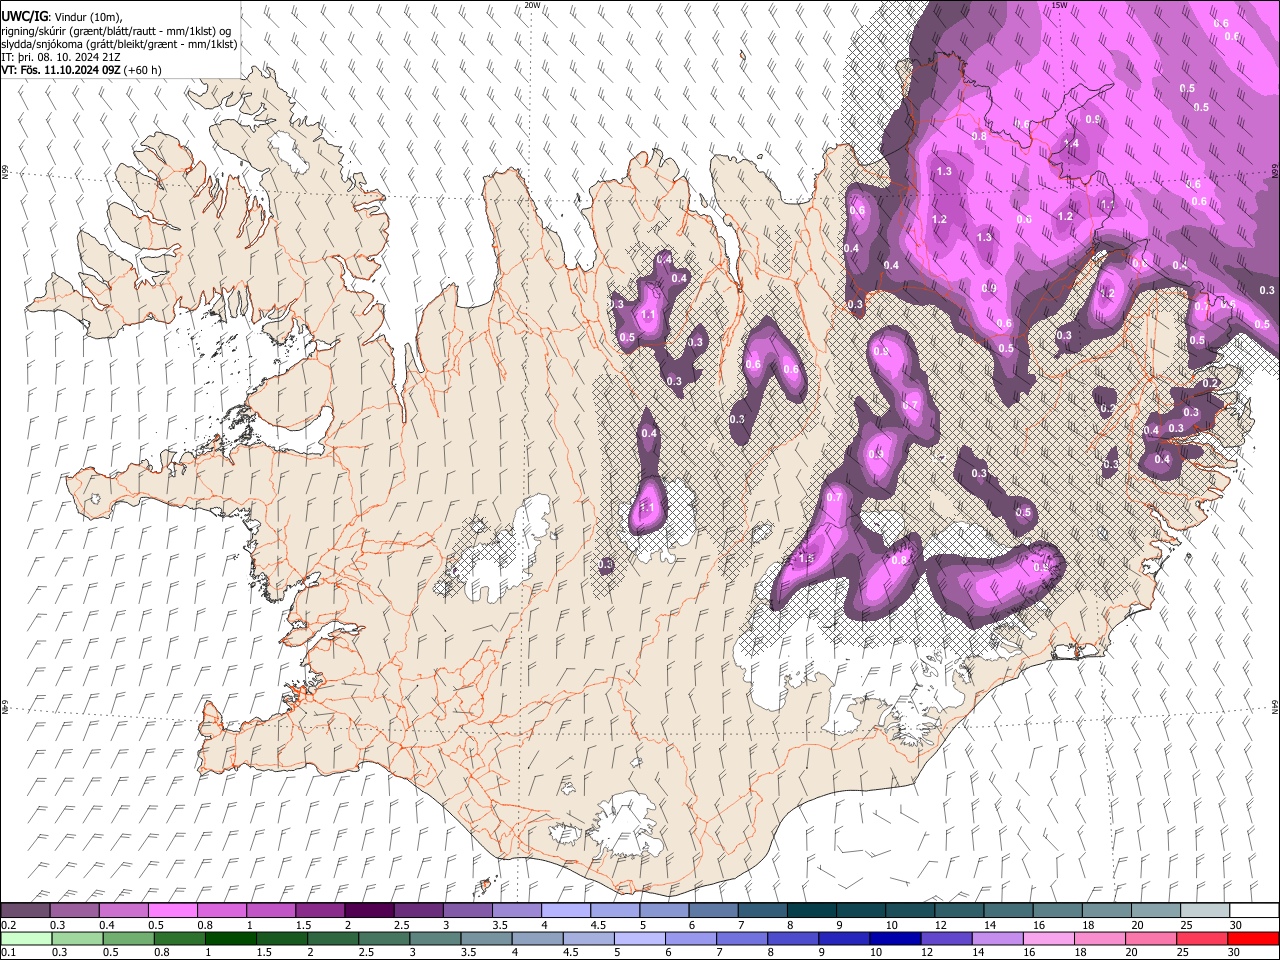The height and width of the screenshot is (960, 1280).
Task: Choose the medium green 0.5 rain legend swatch
Action: click(x=128, y=938)
